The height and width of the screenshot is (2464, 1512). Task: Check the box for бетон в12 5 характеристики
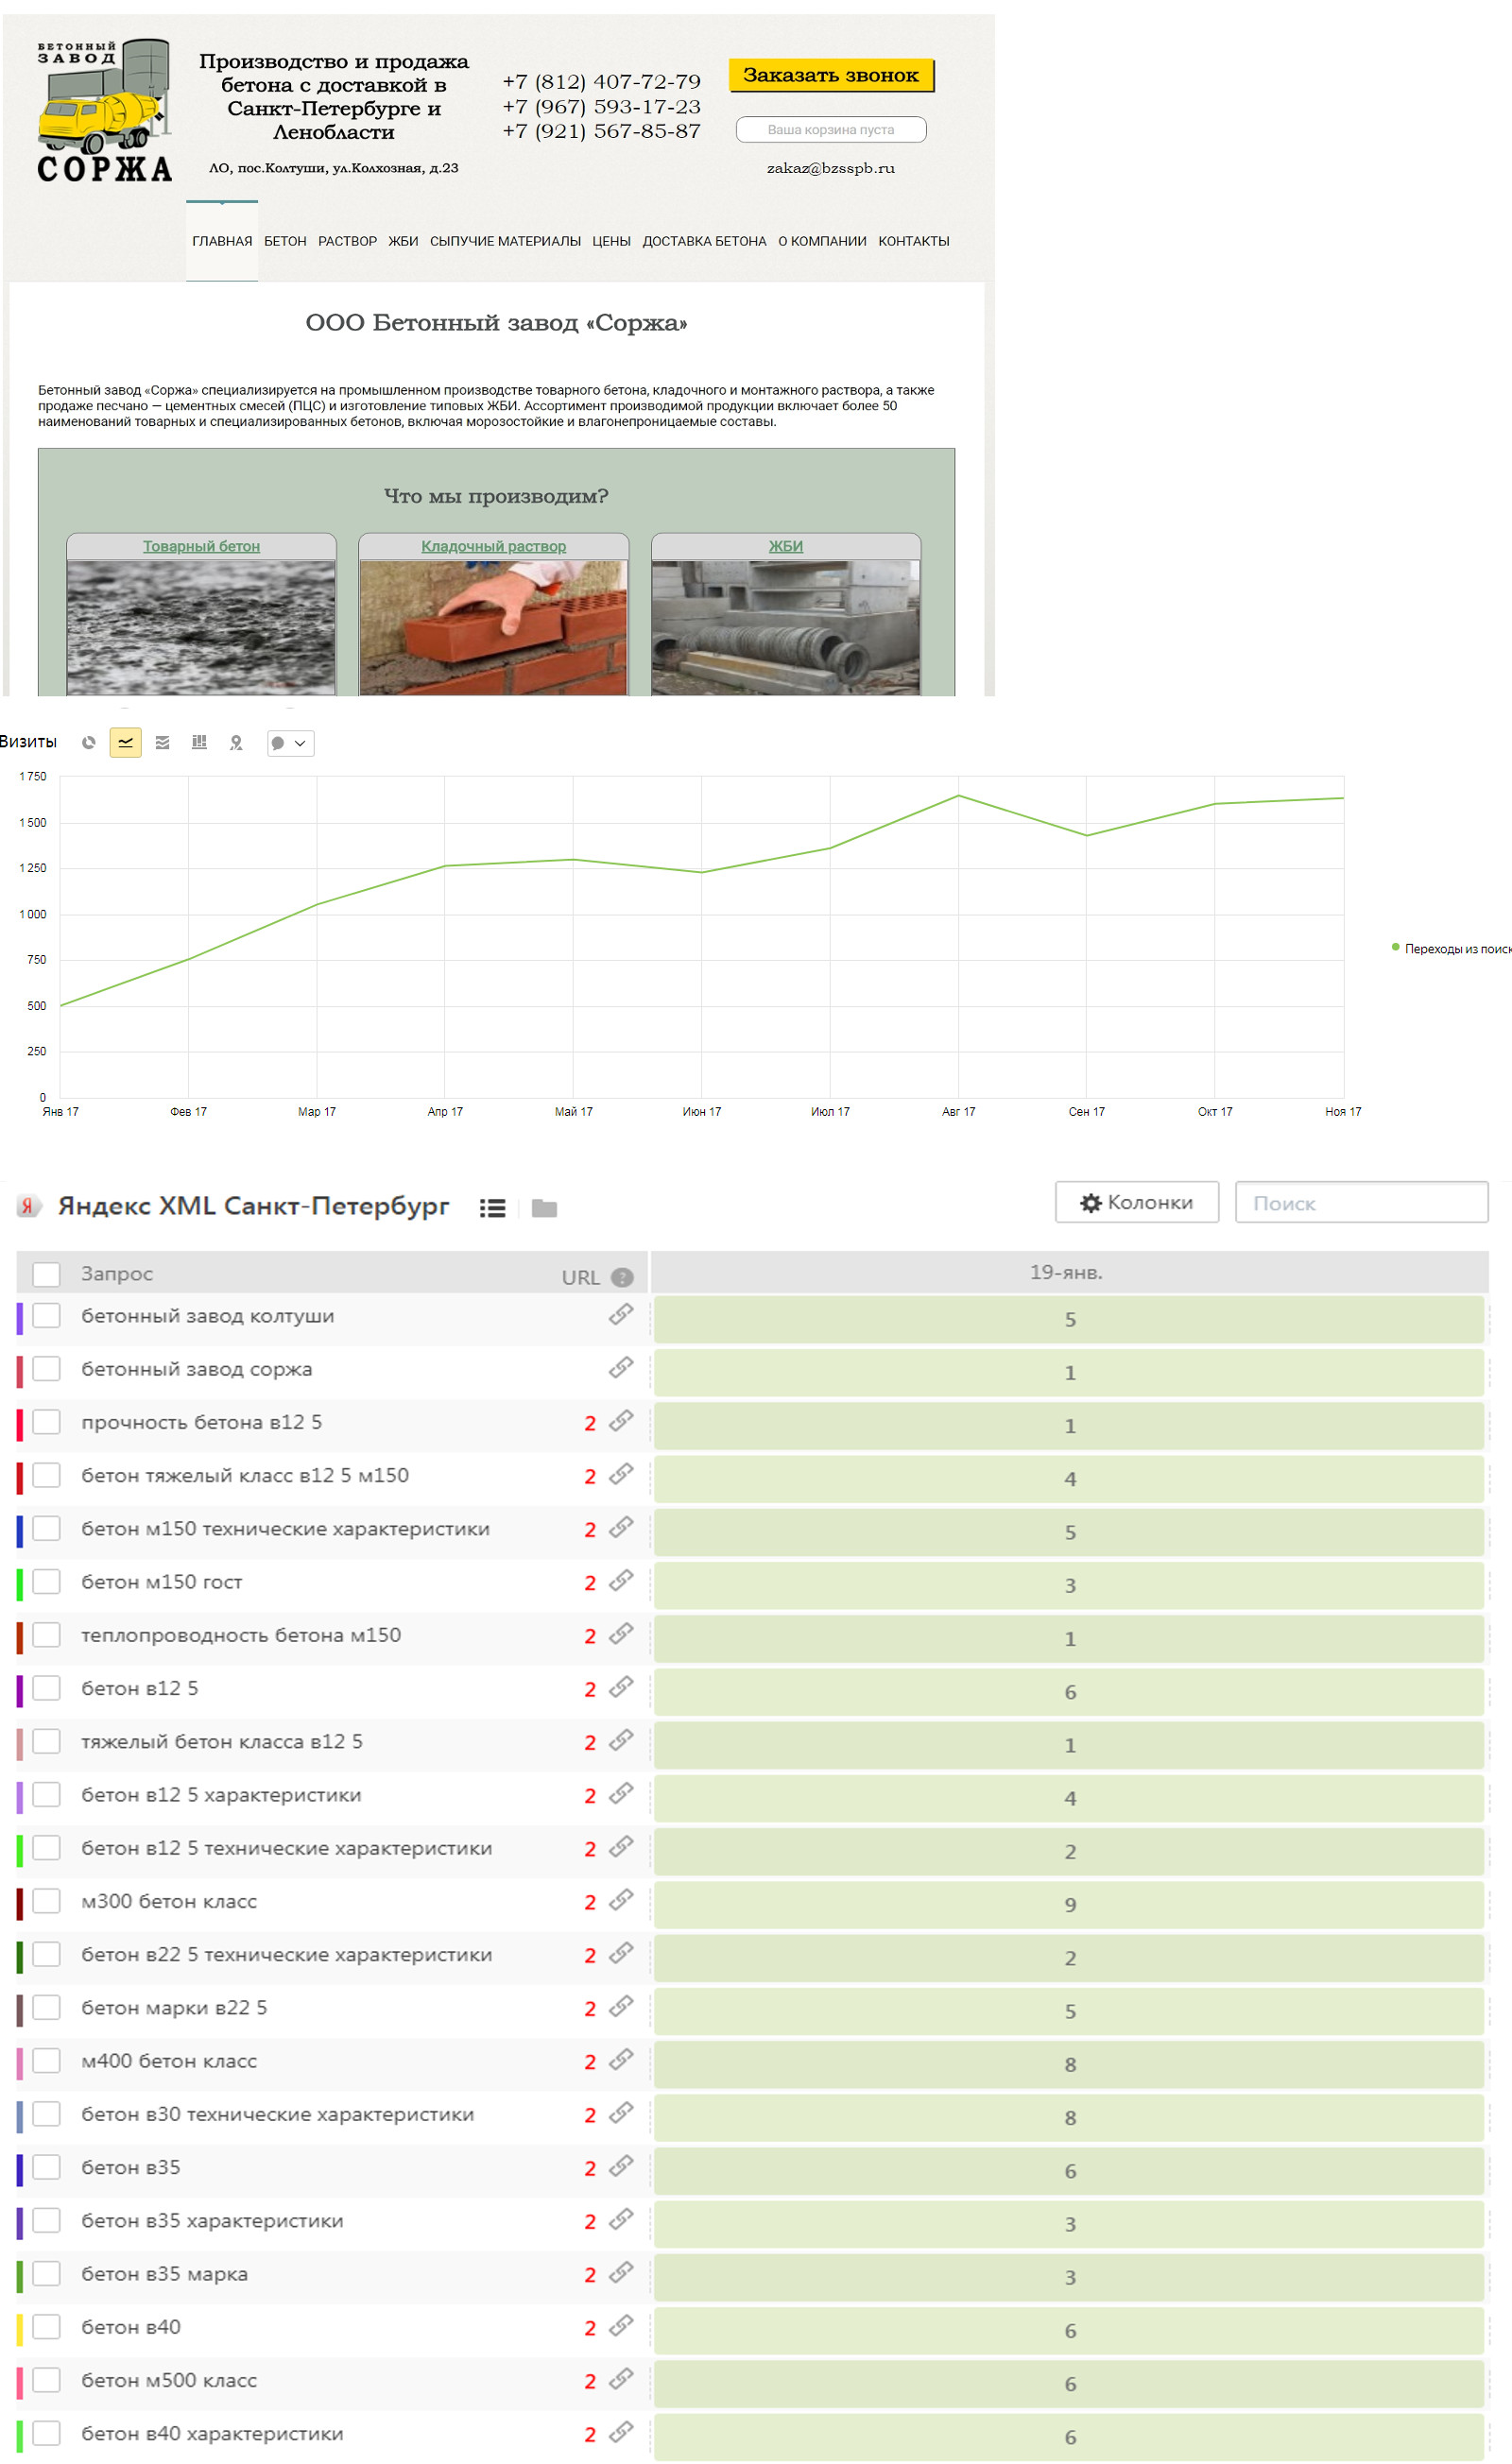click(46, 1795)
